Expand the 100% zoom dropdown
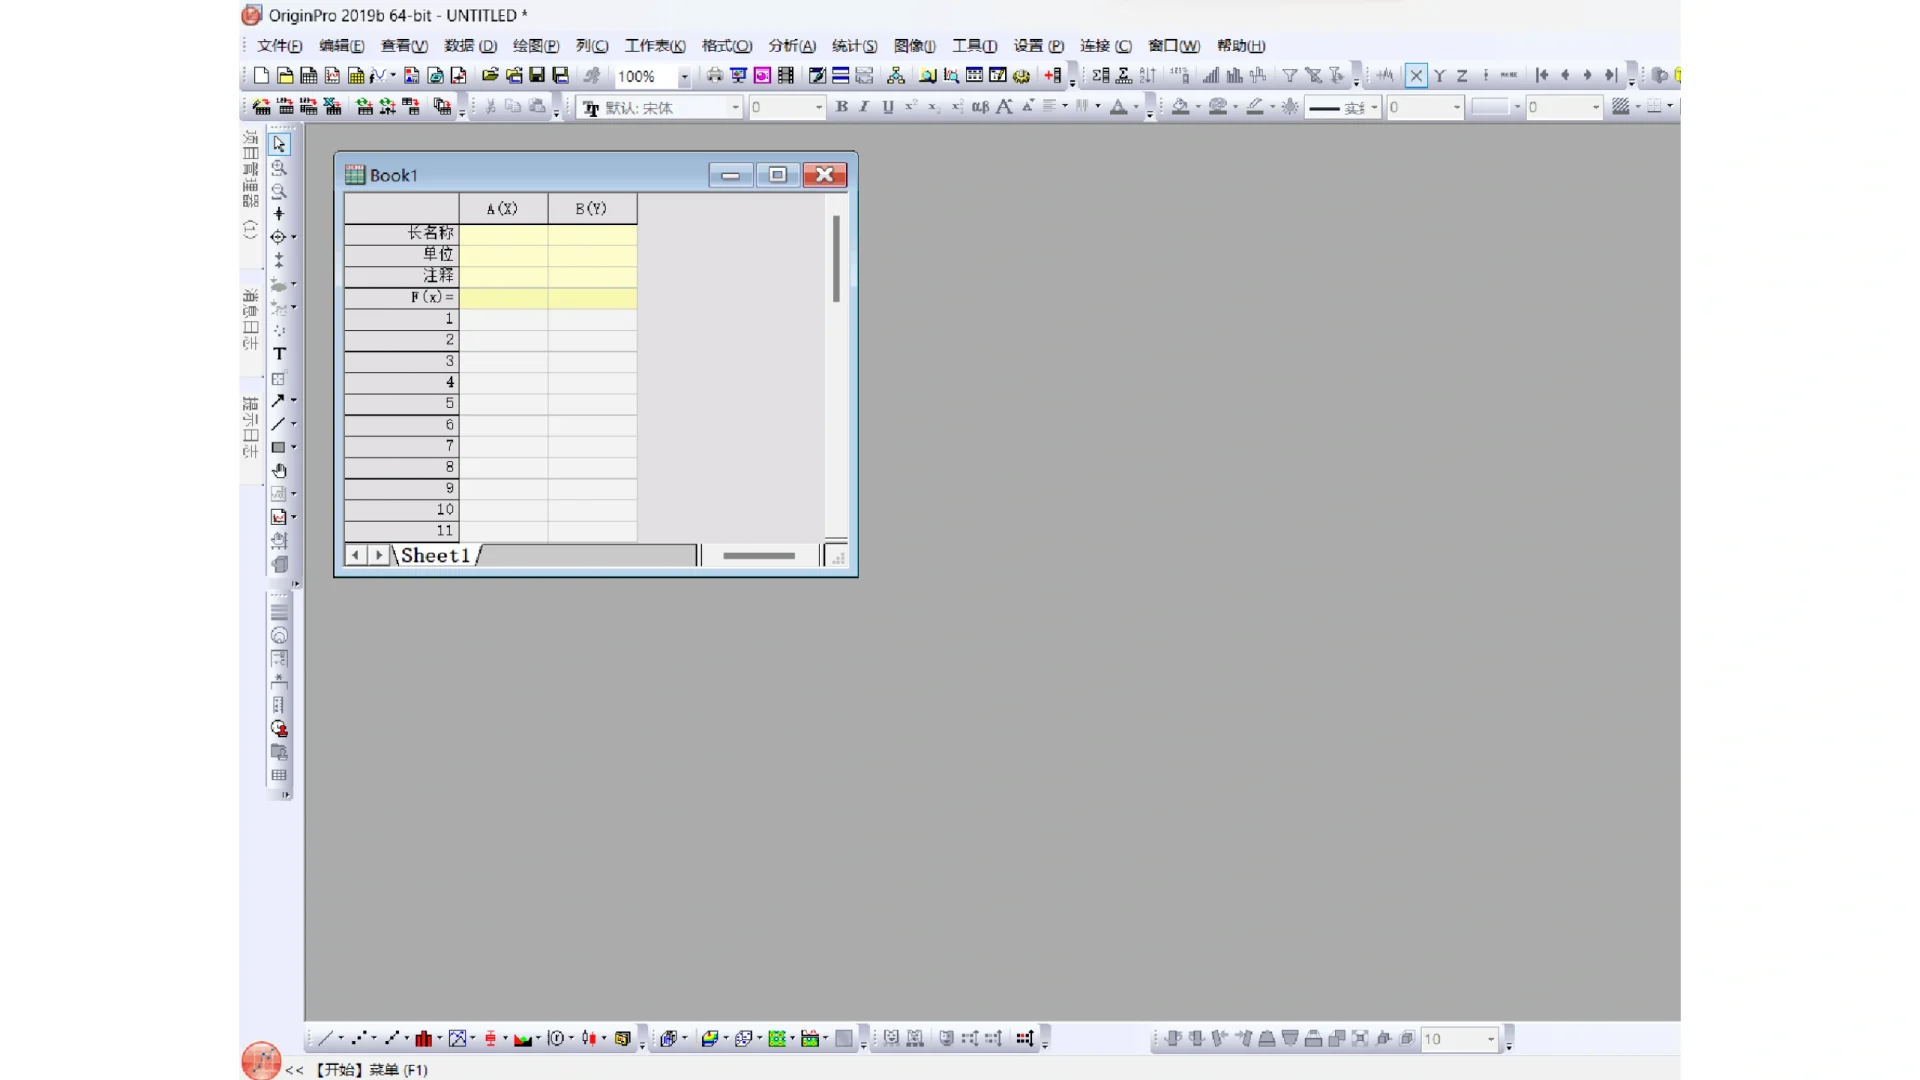 click(684, 76)
